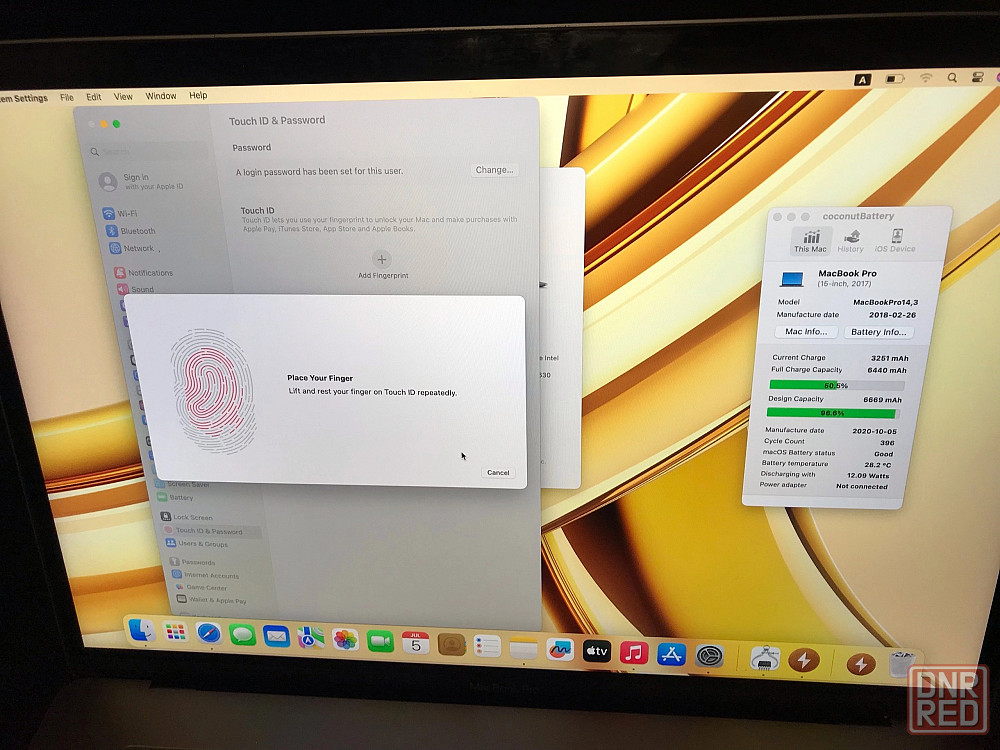The width and height of the screenshot is (1000, 750).
Task: Open Control Center in the menu bar
Action: click(x=977, y=78)
